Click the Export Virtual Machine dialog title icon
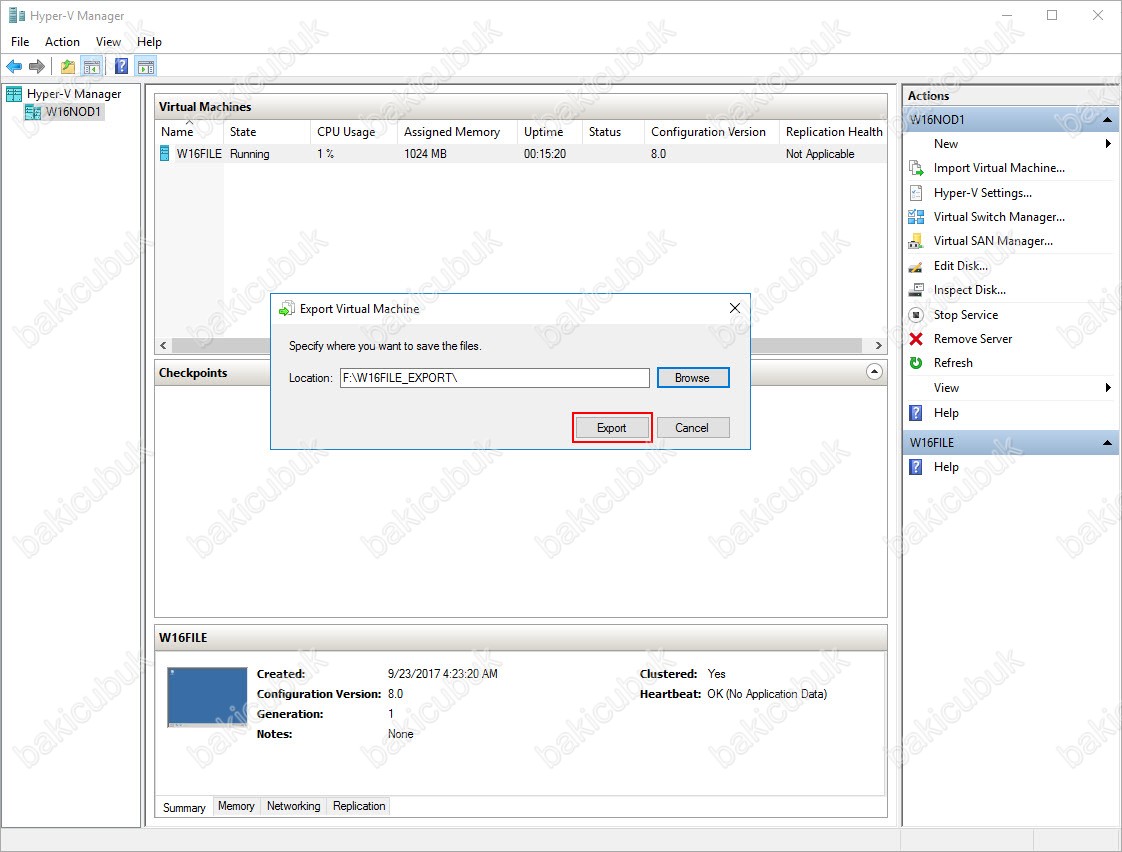This screenshot has height=852, width=1122. (286, 309)
